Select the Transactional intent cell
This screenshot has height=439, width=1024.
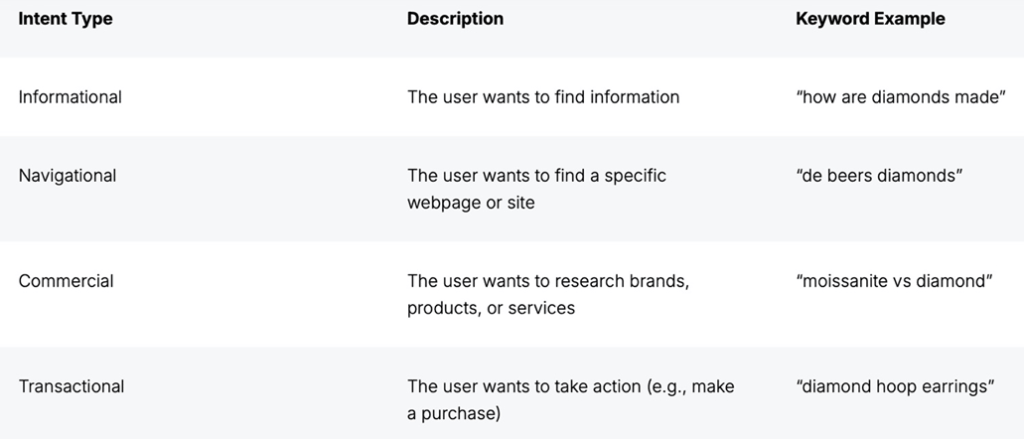click(x=71, y=387)
